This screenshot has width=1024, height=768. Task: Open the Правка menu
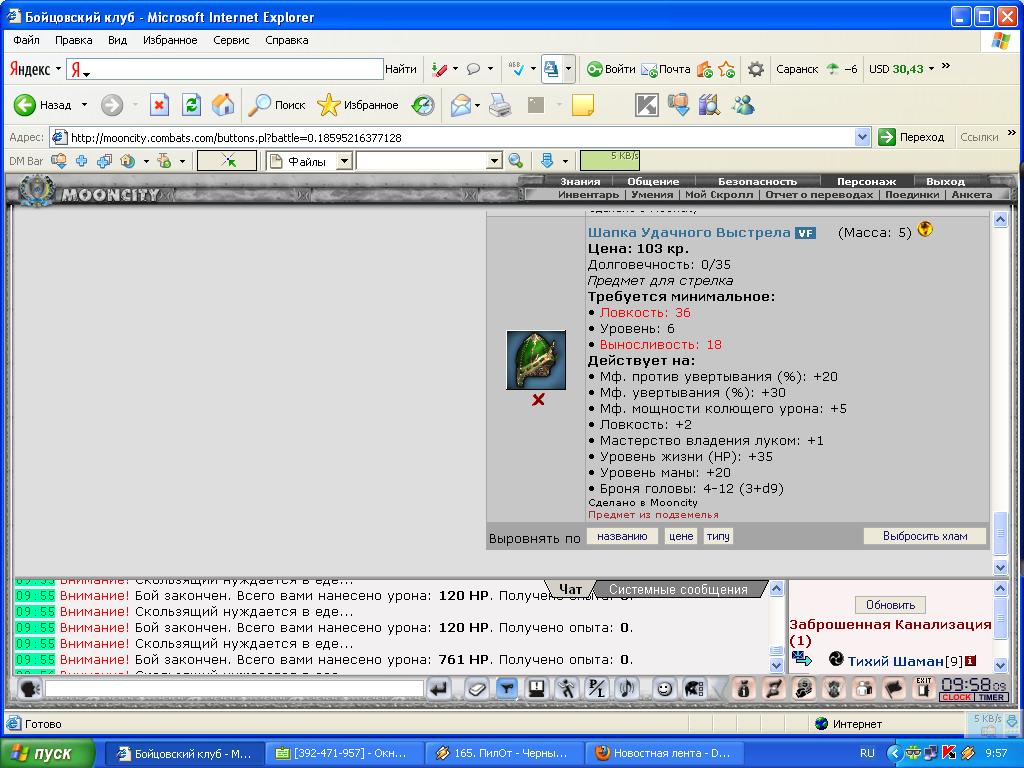pyautogui.click(x=73, y=40)
